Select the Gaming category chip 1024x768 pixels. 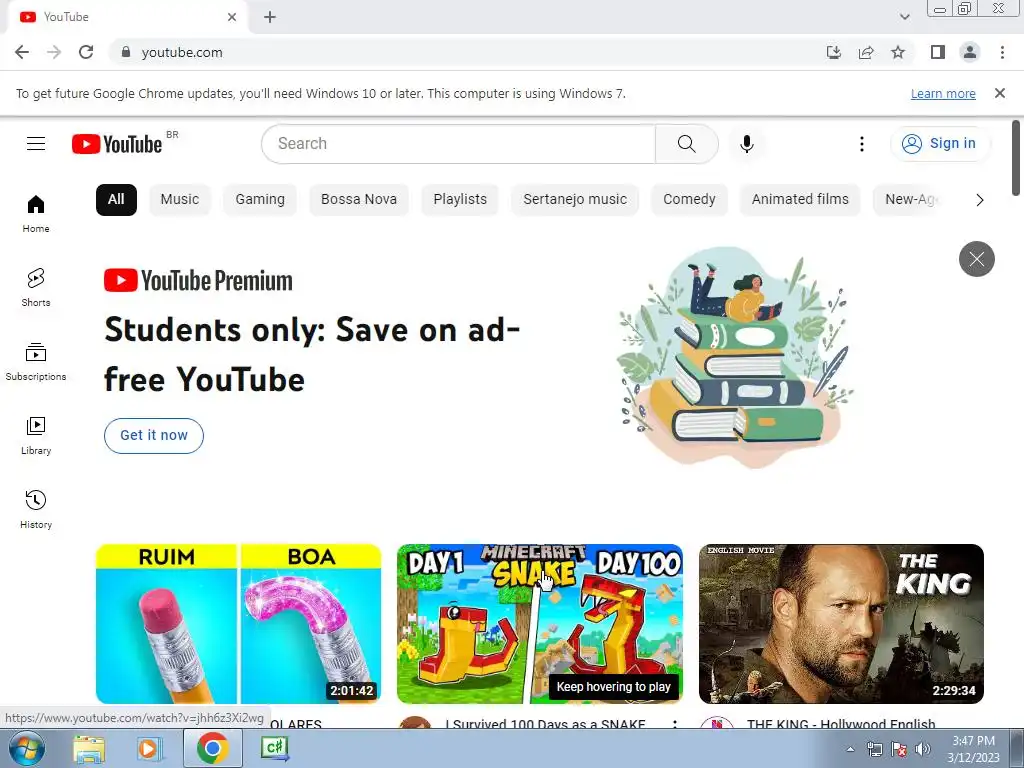[260, 200]
